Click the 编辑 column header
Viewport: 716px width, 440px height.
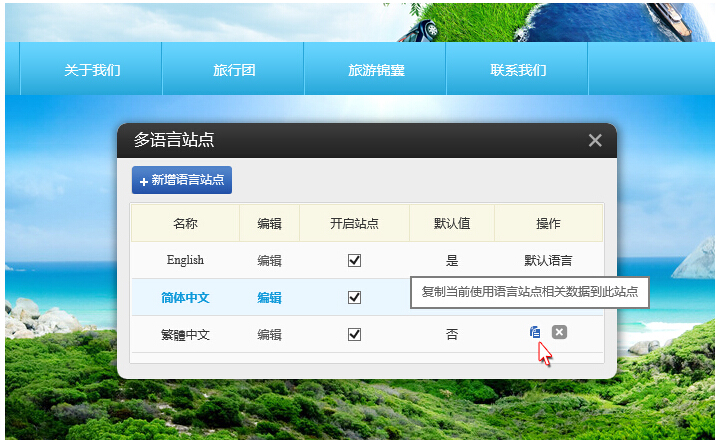click(x=269, y=223)
